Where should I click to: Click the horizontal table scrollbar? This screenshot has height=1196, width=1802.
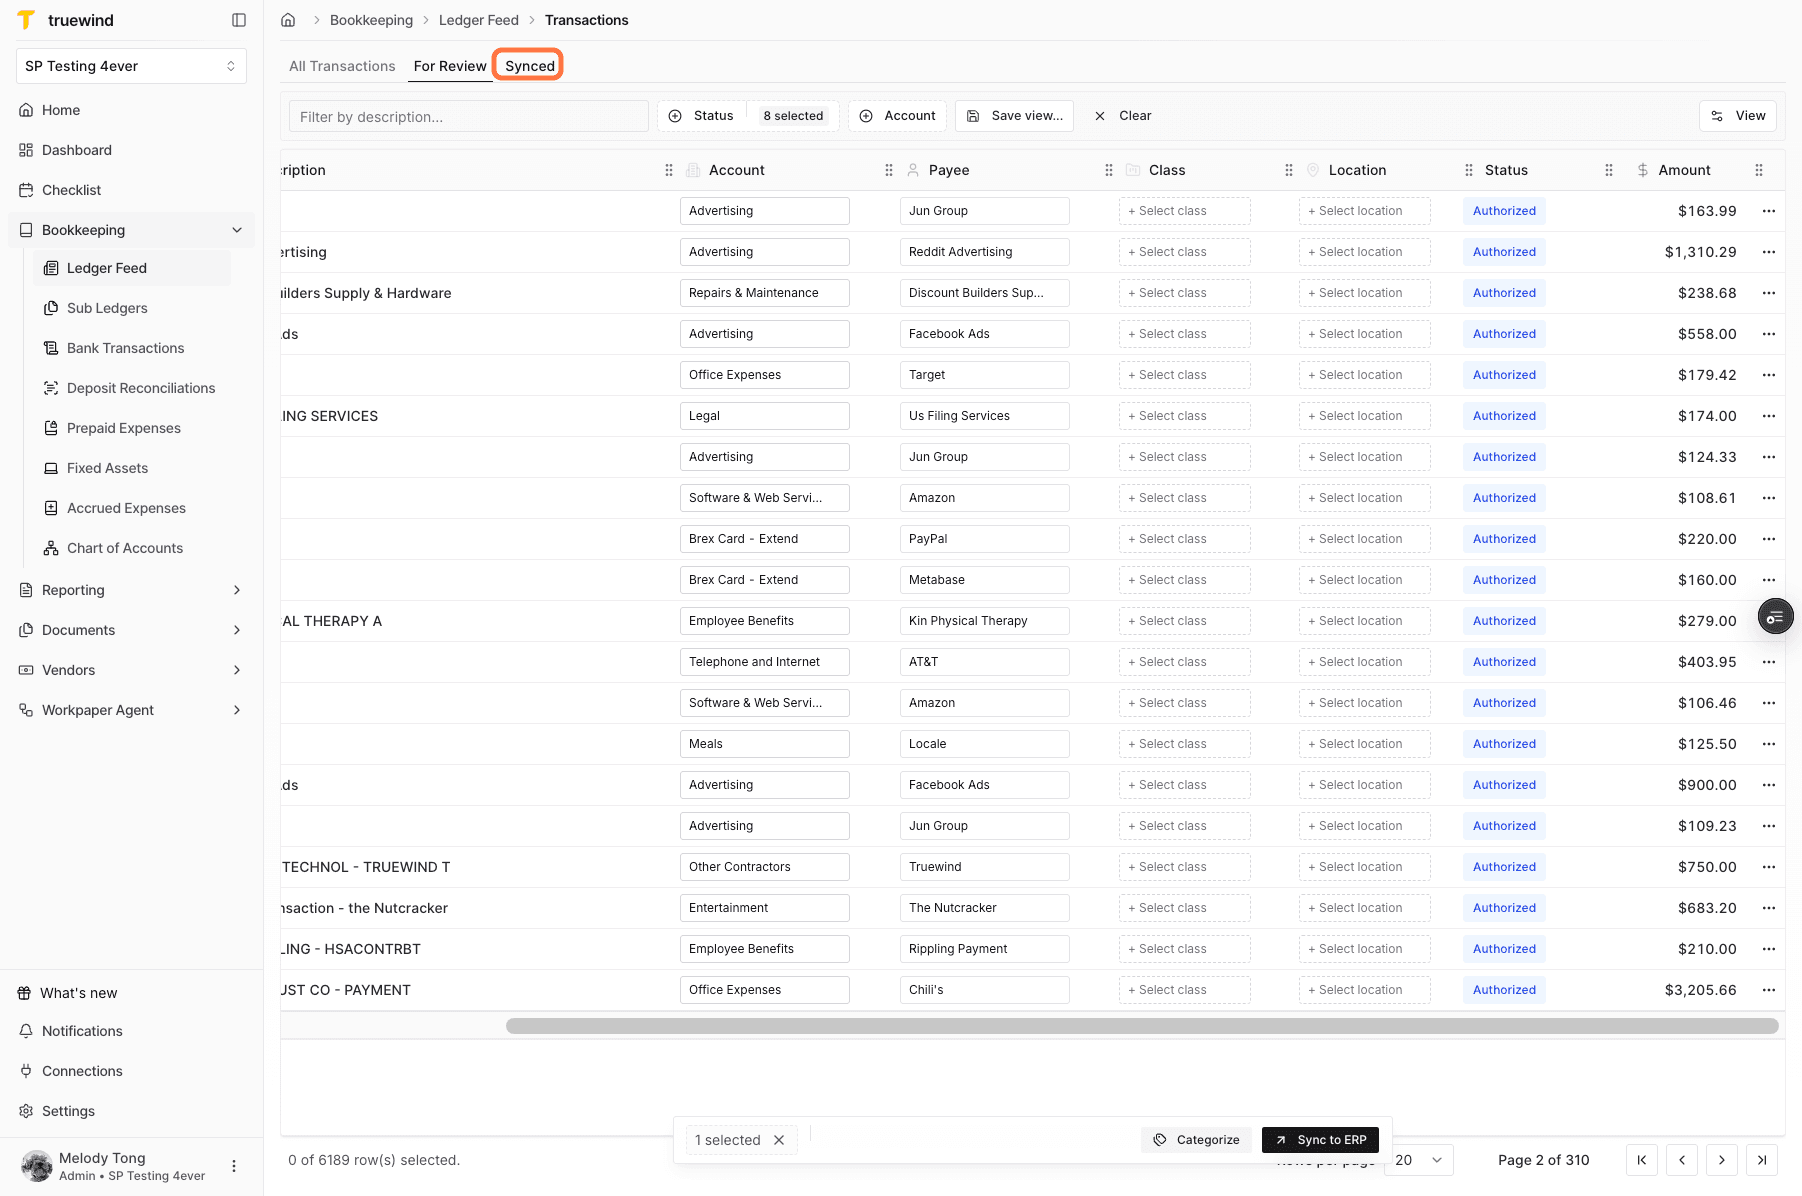pyautogui.click(x=1142, y=1026)
